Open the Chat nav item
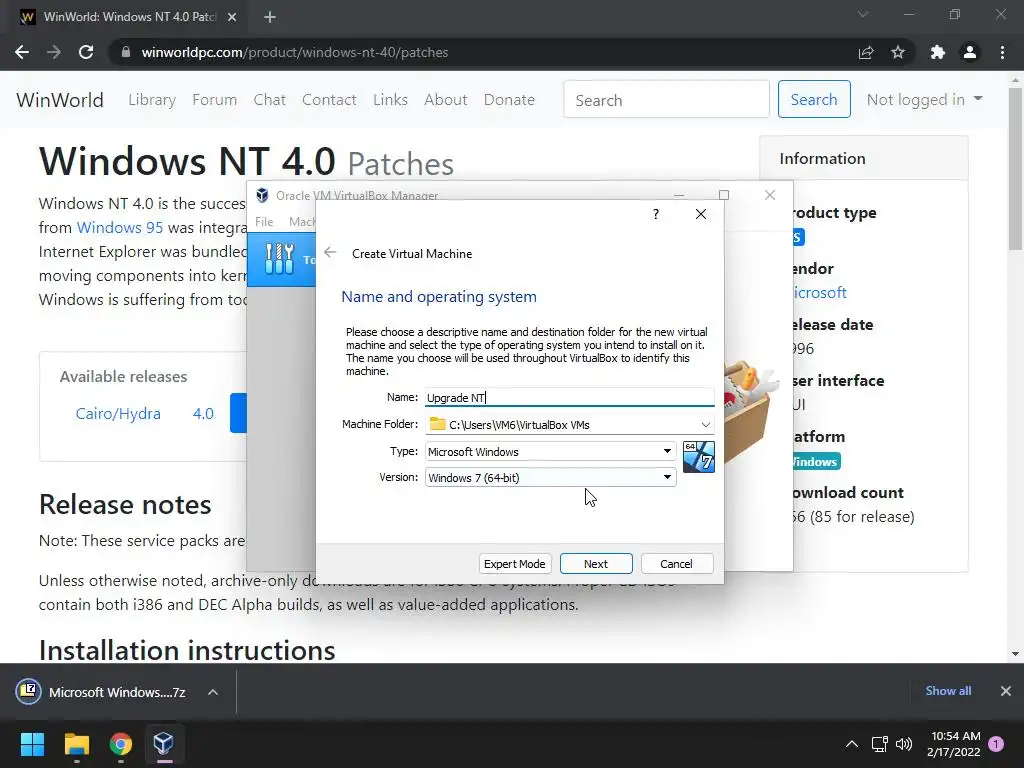The image size is (1024, 768). (x=270, y=99)
